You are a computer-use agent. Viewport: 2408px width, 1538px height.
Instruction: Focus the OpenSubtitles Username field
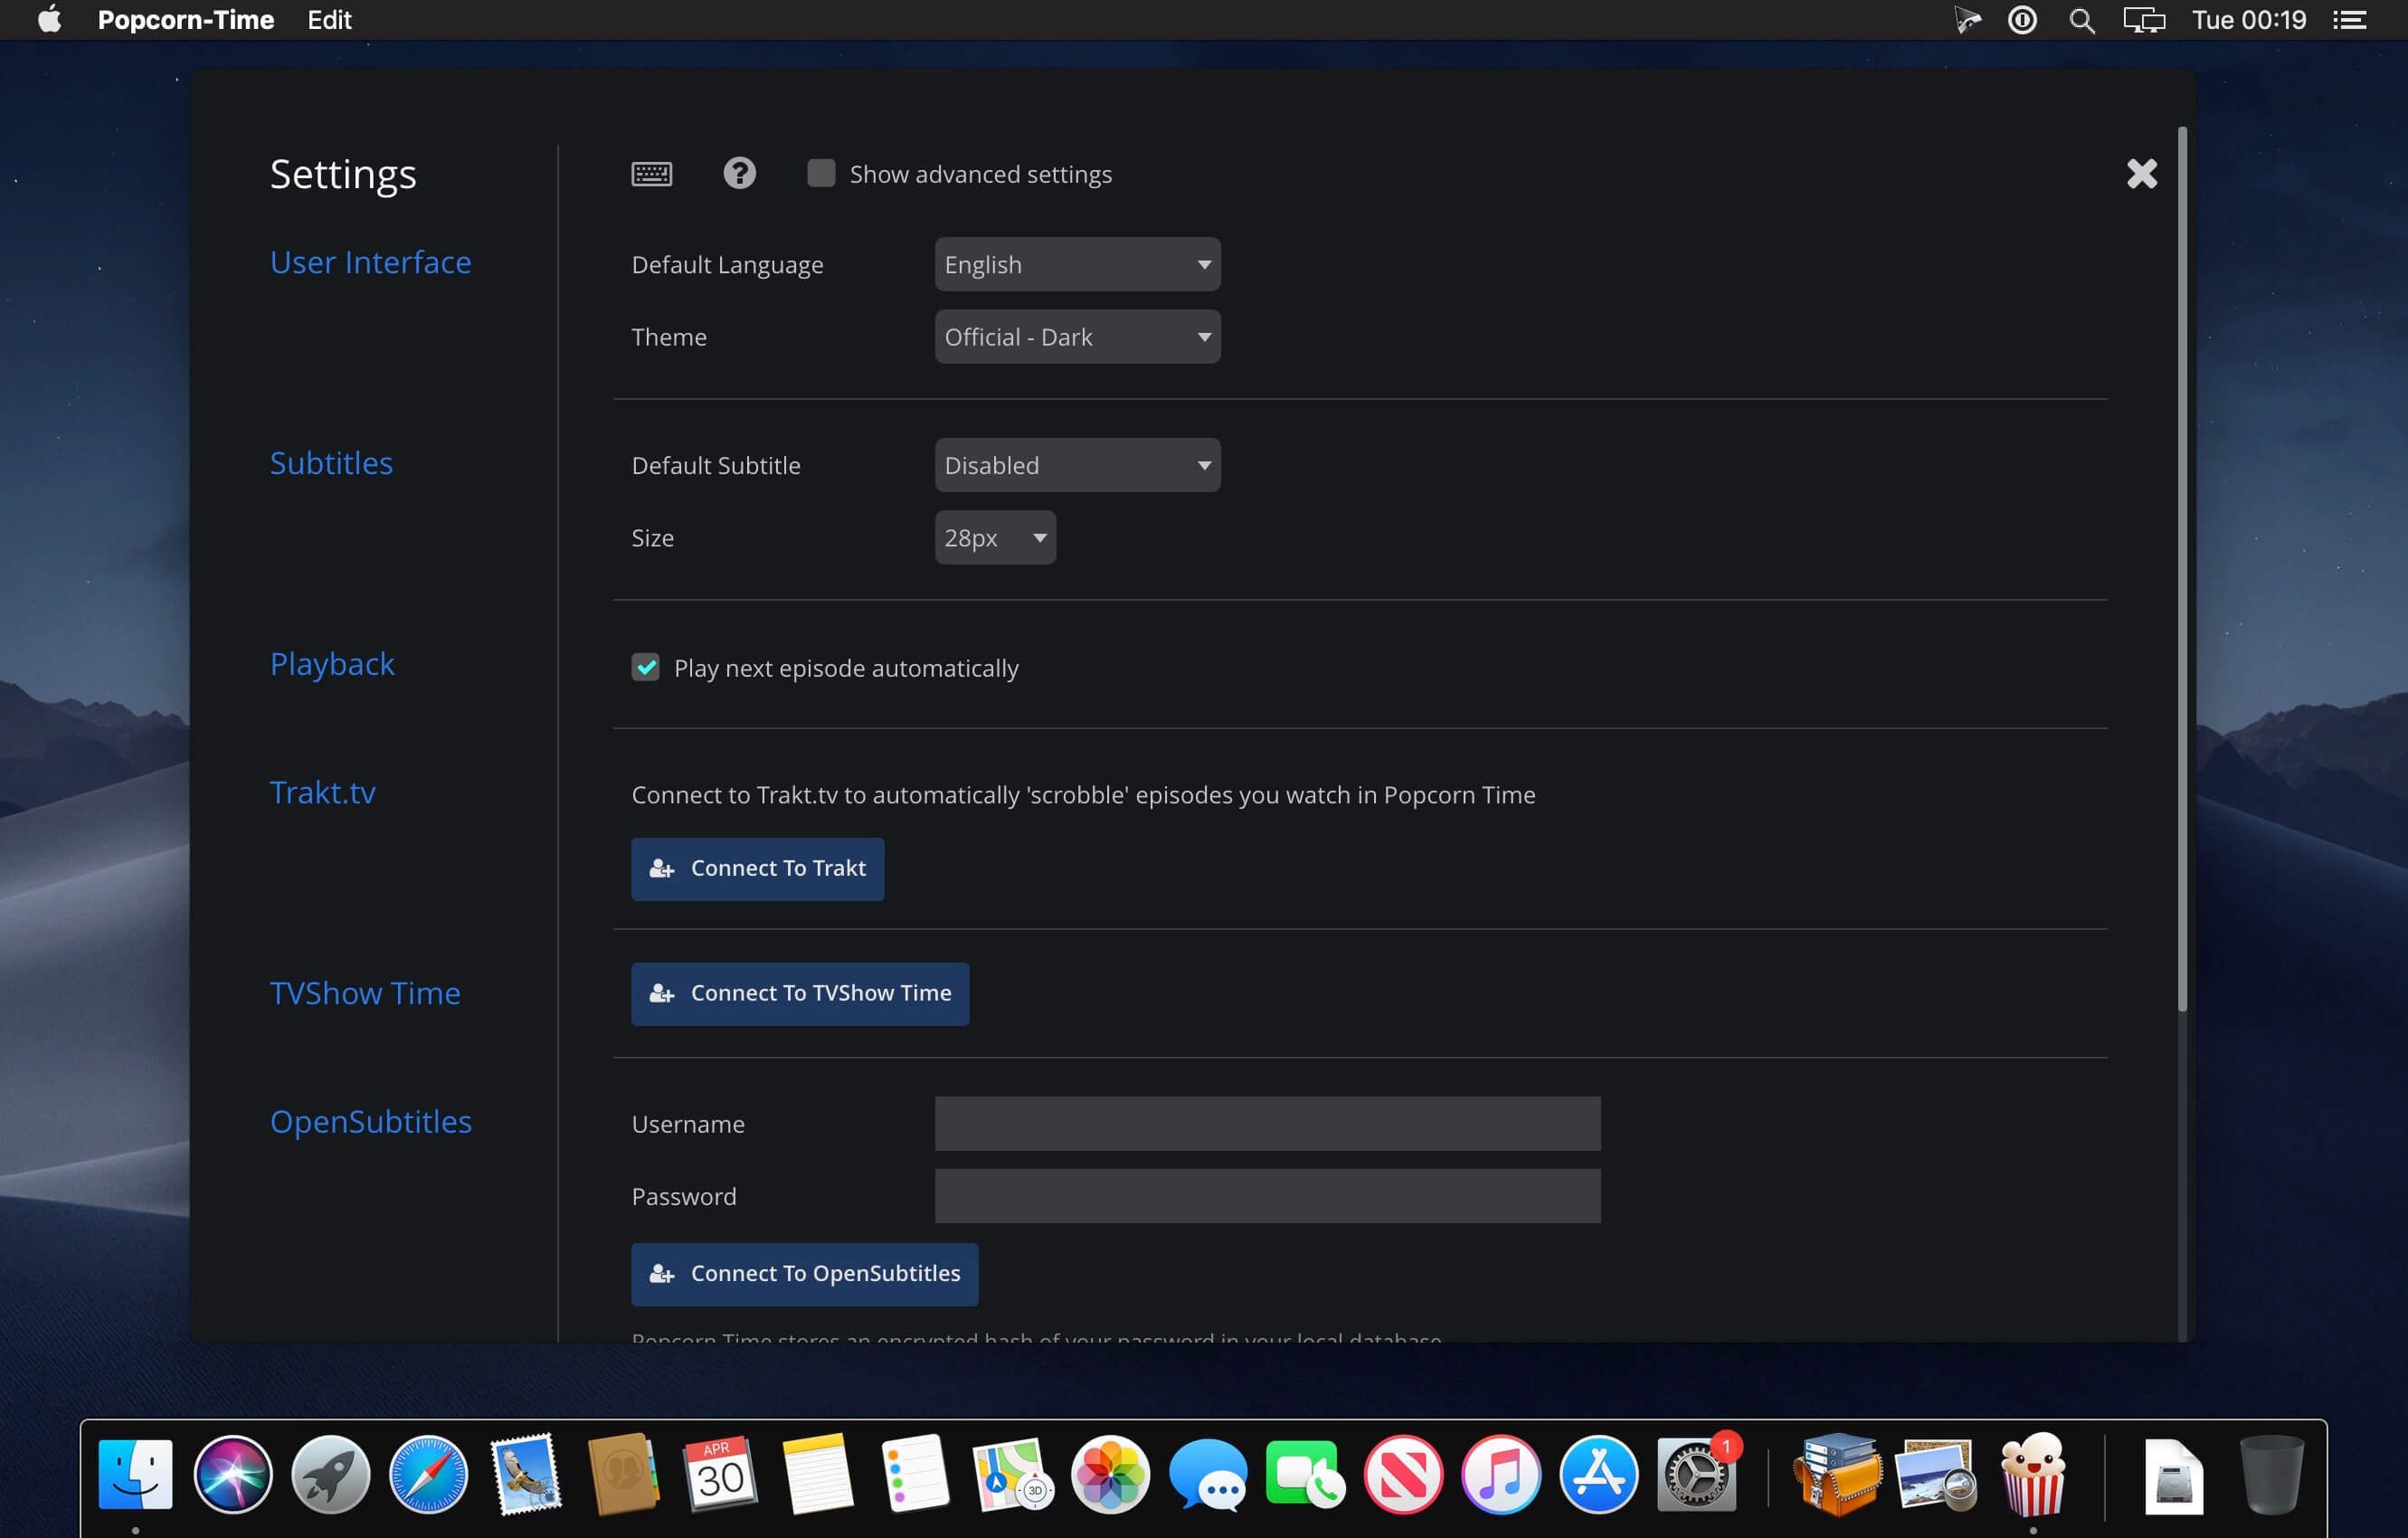[1267, 1124]
